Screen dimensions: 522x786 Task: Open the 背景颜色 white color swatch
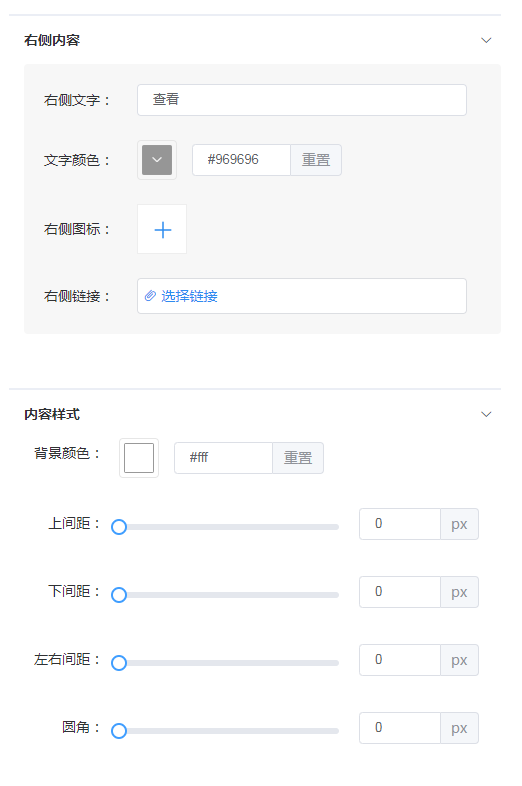139,458
